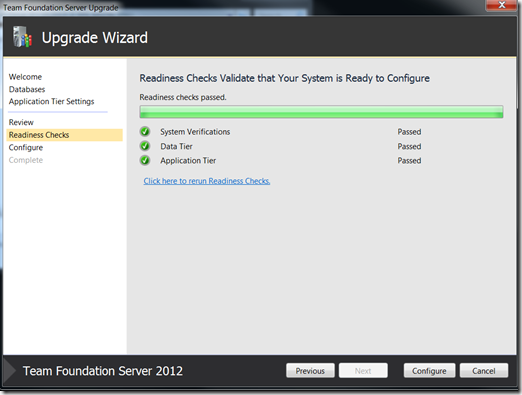522x395 pixels.
Task: Click the Previous button
Action: [x=310, y=371]
